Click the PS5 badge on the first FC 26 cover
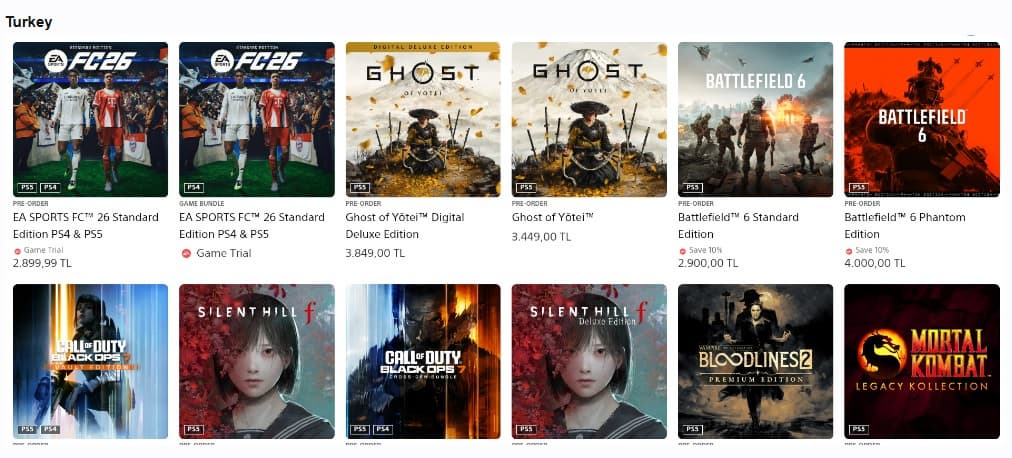Viewport: 1012px width, 458px height. pyautogui.click(x=27, y=188)
